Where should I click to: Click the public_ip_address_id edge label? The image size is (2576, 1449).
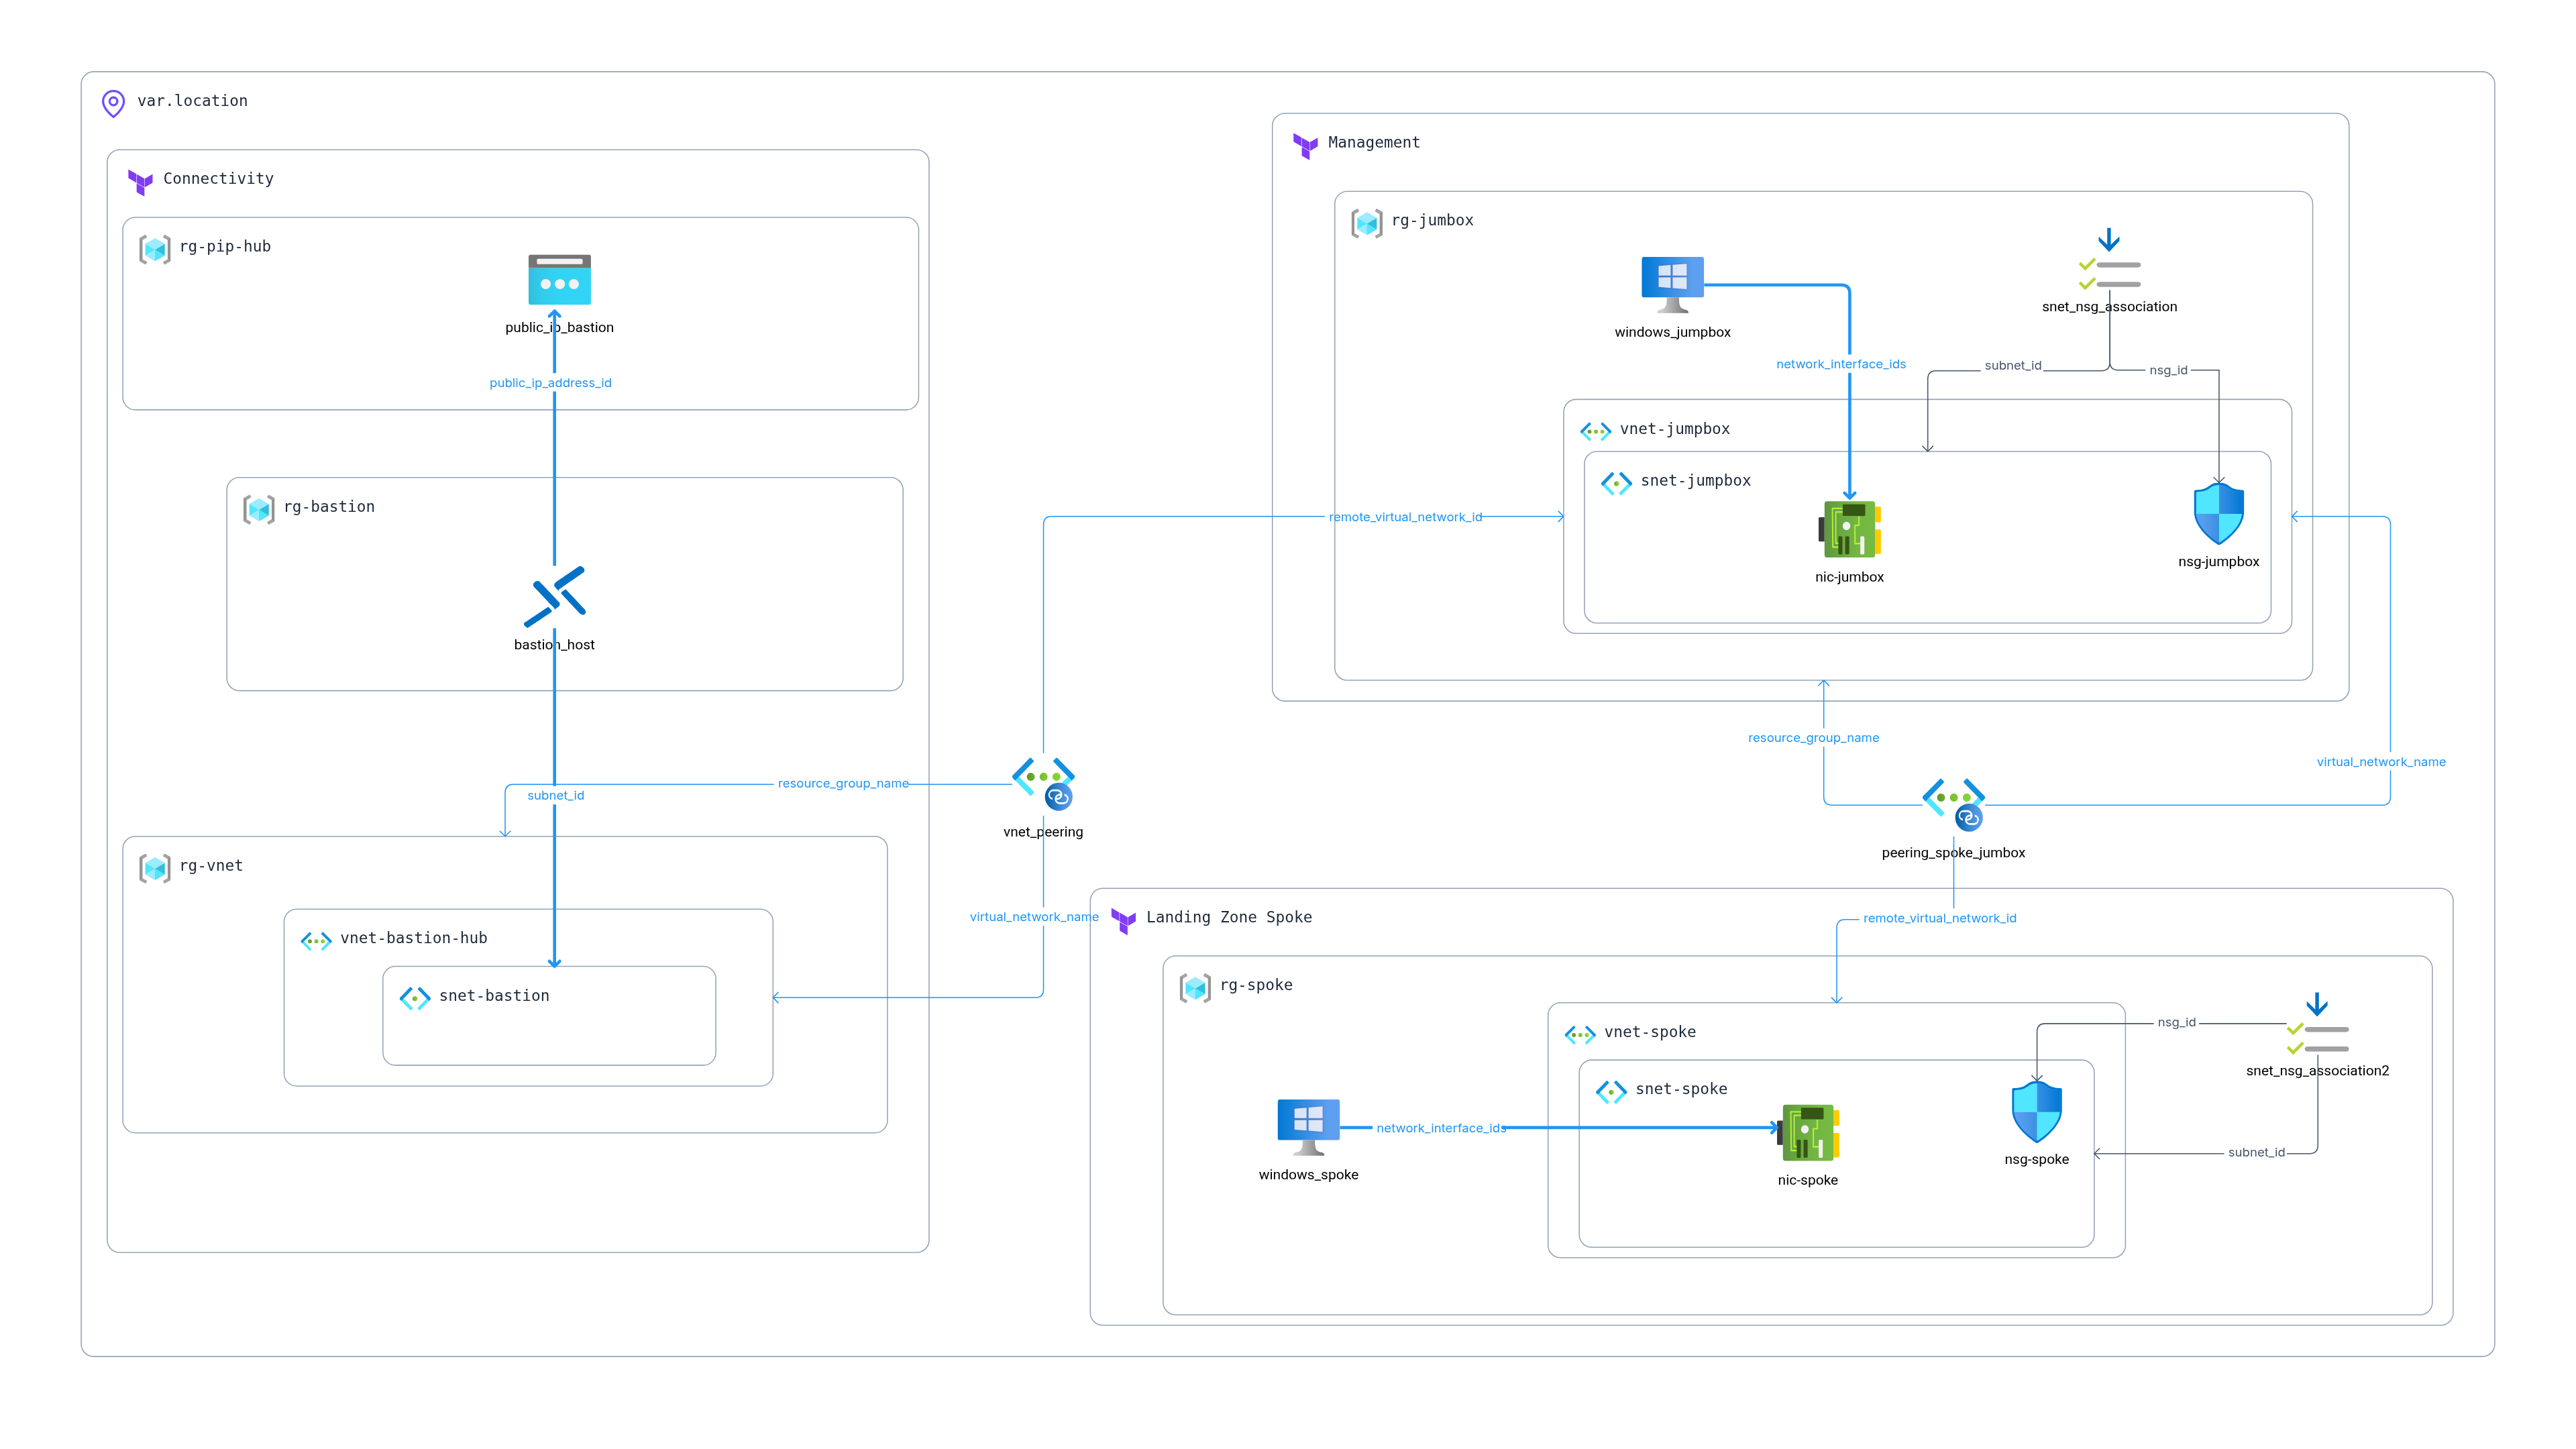pyautogui.click(x=550, y=383)
